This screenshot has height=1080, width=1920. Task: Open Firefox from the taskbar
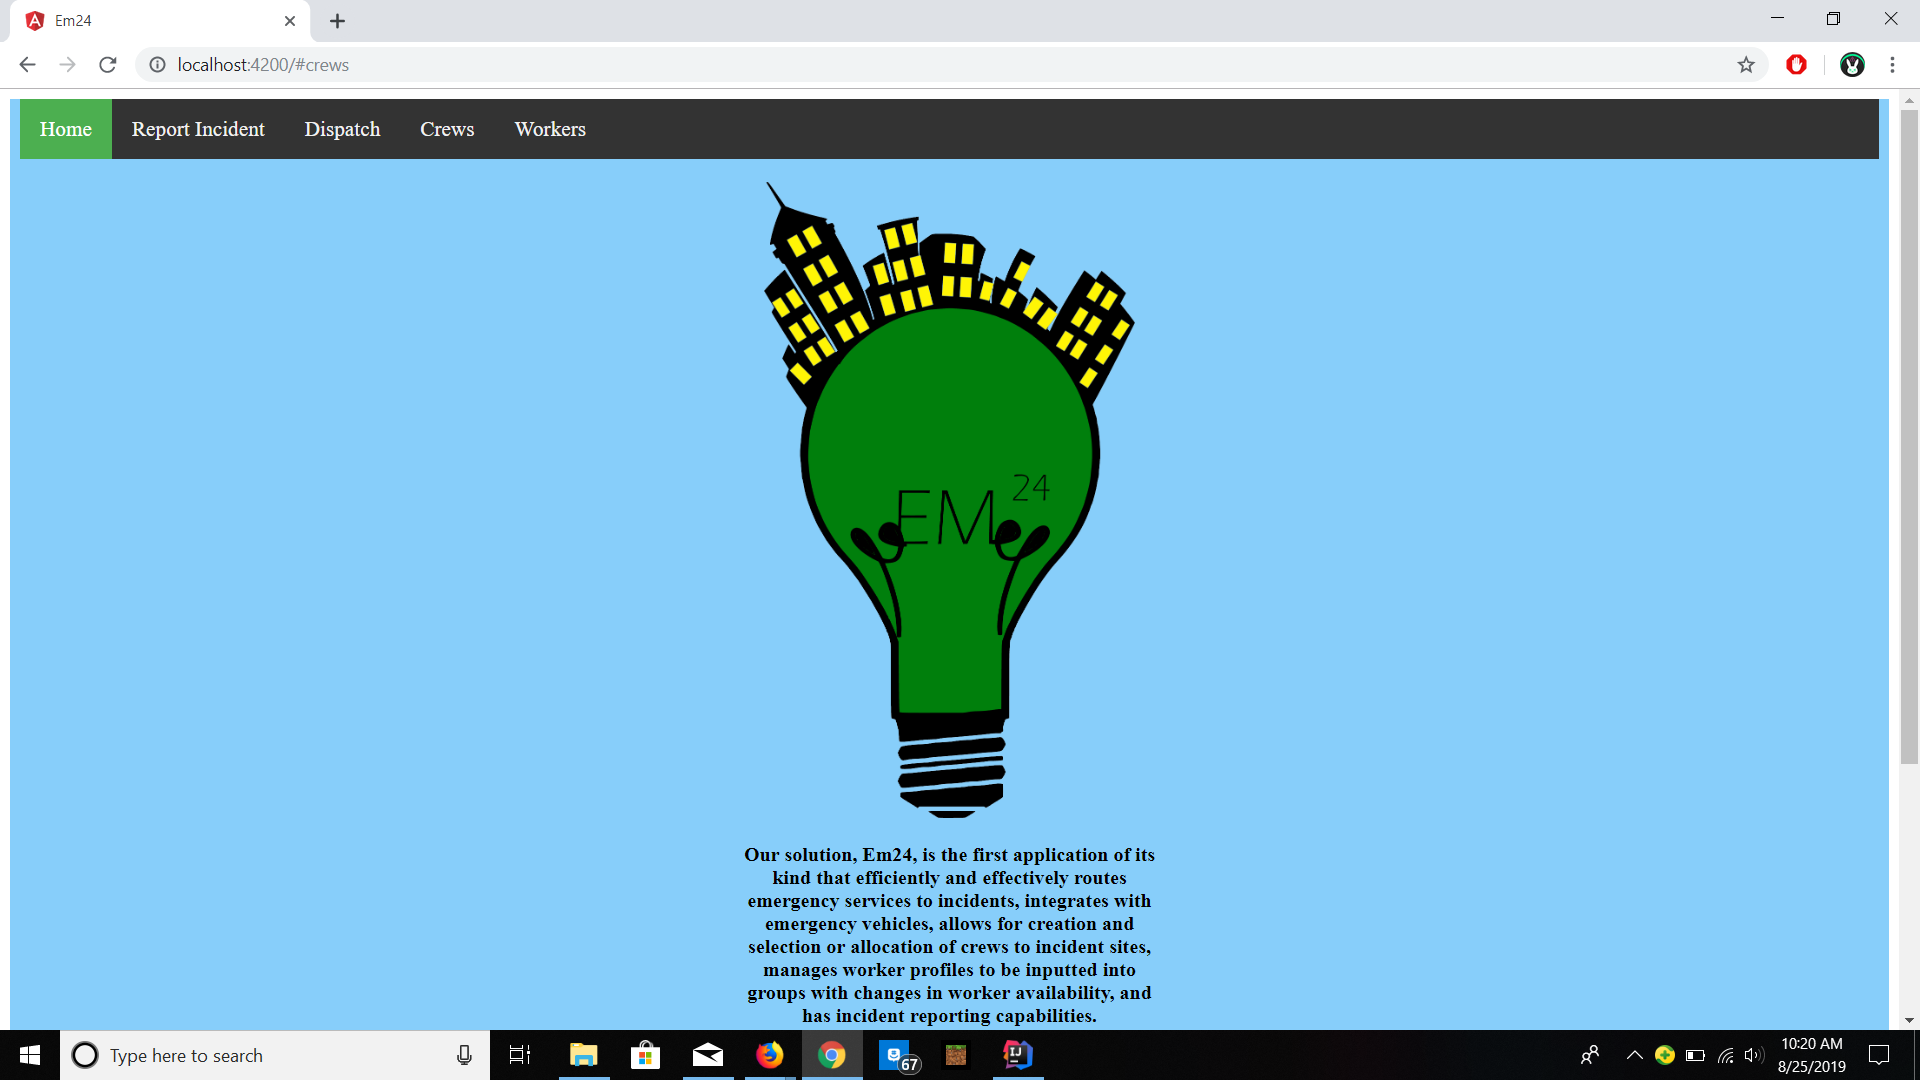tap(769, 1055)
